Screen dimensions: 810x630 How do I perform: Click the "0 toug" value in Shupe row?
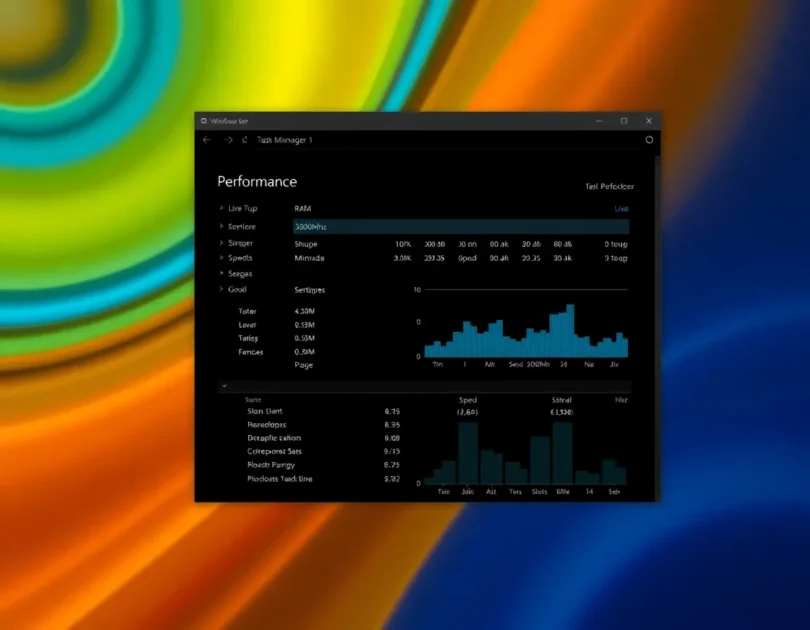[616, 244]
